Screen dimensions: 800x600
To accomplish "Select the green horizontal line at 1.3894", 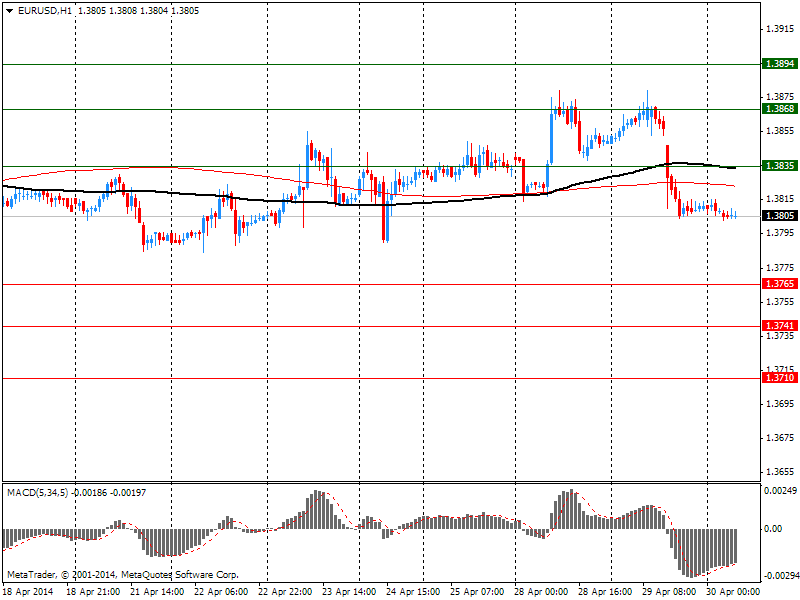I will 382,64.
